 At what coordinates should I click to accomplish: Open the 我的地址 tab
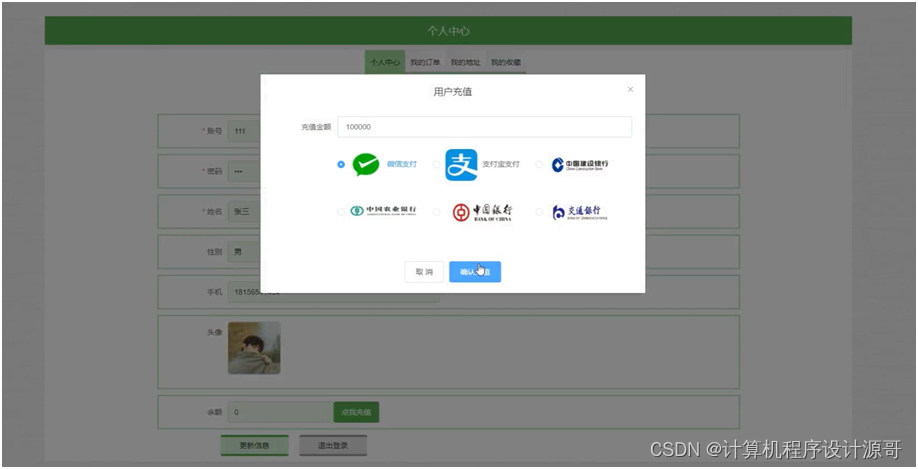pyautogui.click(x=465, y=62)
